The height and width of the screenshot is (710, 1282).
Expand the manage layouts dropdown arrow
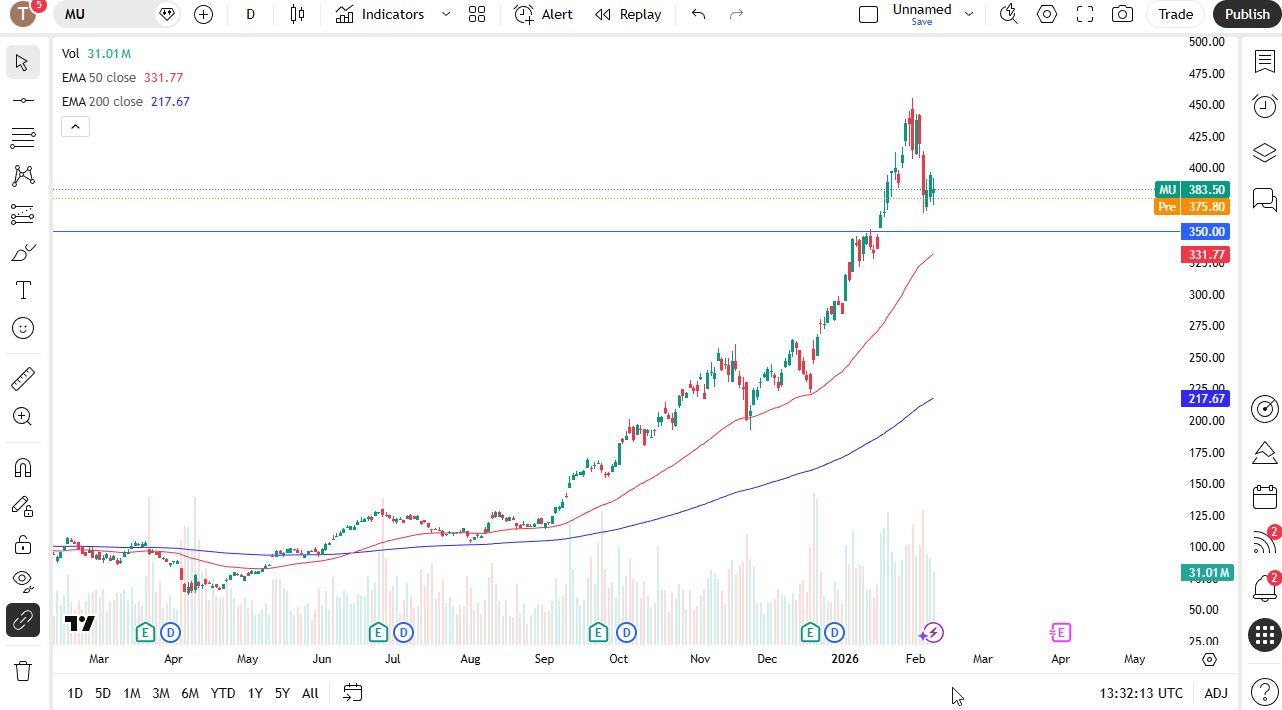pos(968,14)
